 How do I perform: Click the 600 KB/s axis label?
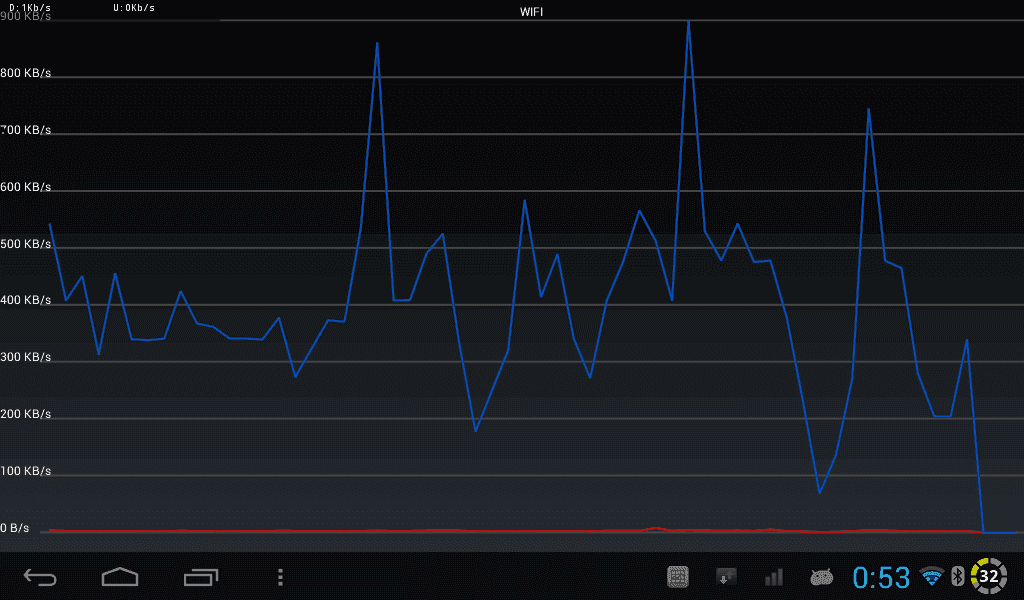(25, 187)
